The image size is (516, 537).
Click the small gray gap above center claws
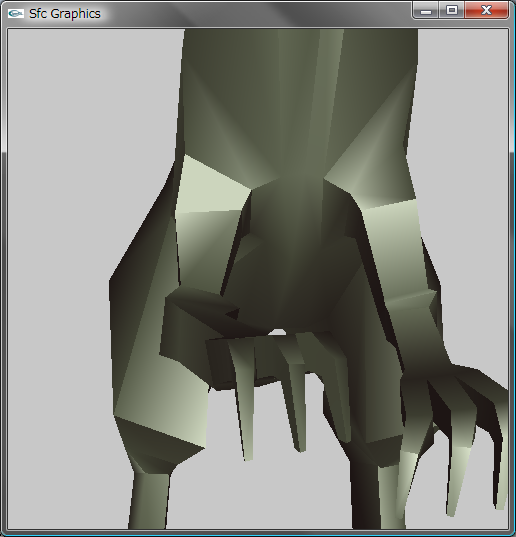(277, 332)
